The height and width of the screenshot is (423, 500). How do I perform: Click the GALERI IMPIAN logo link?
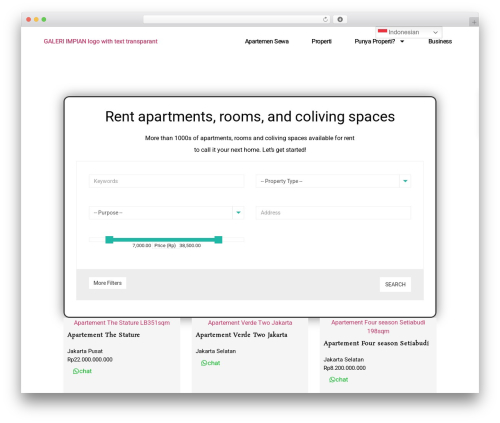[x=100, y=41]
